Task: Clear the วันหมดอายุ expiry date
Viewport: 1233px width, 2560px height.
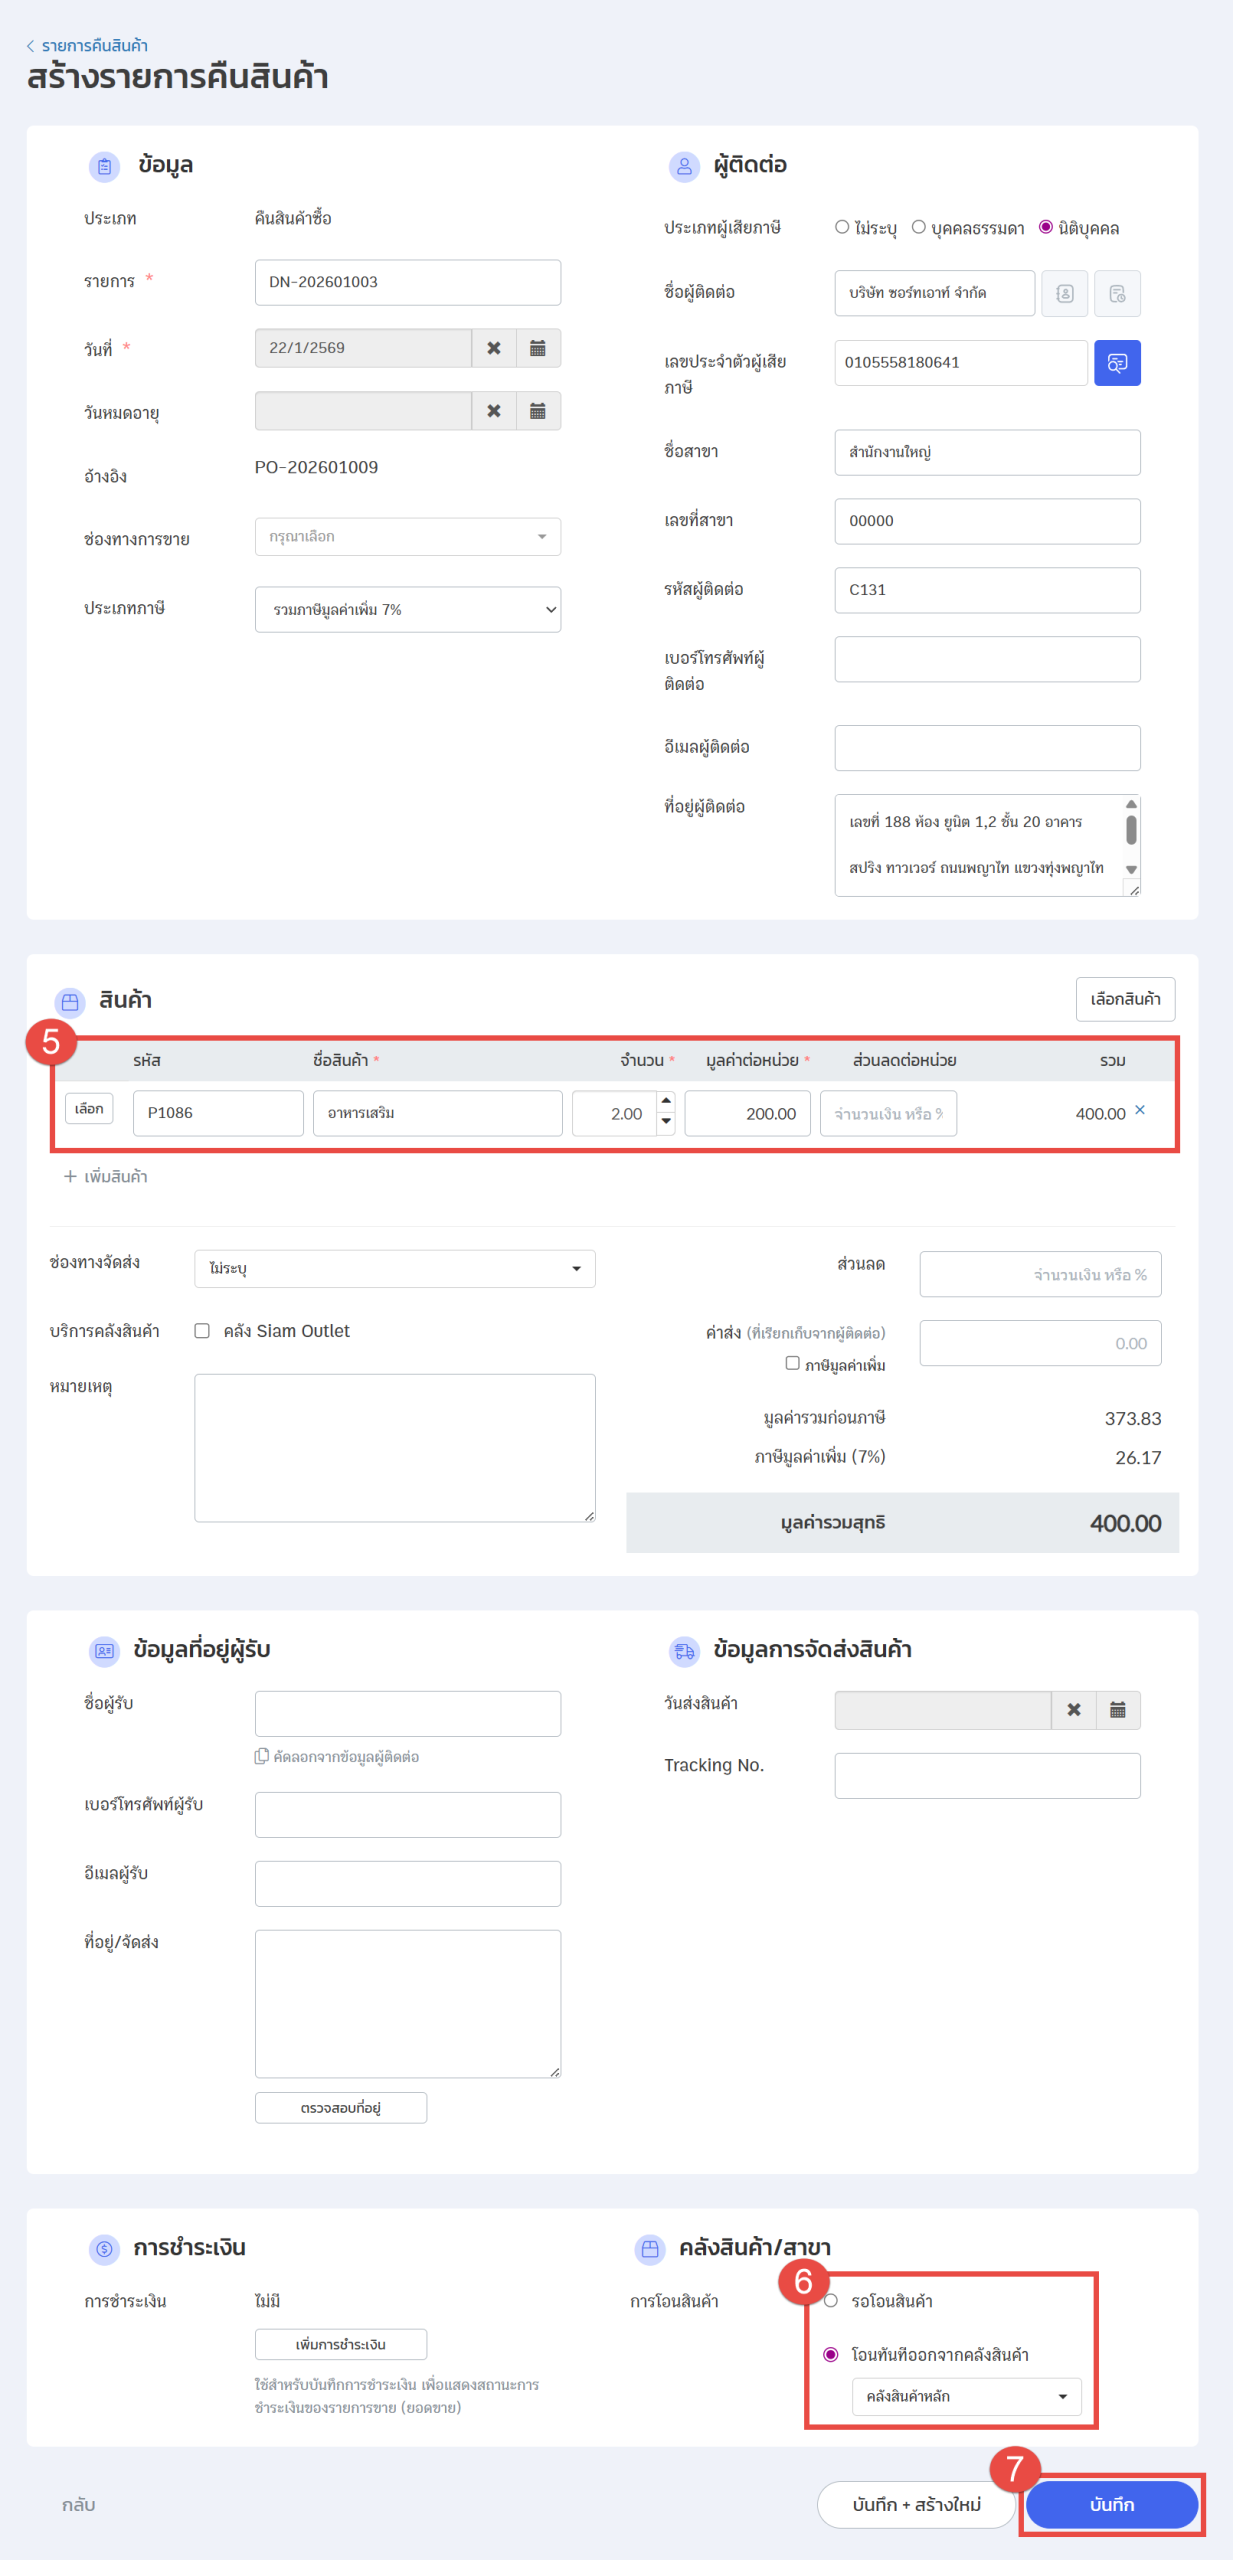Action: (493, 411)
